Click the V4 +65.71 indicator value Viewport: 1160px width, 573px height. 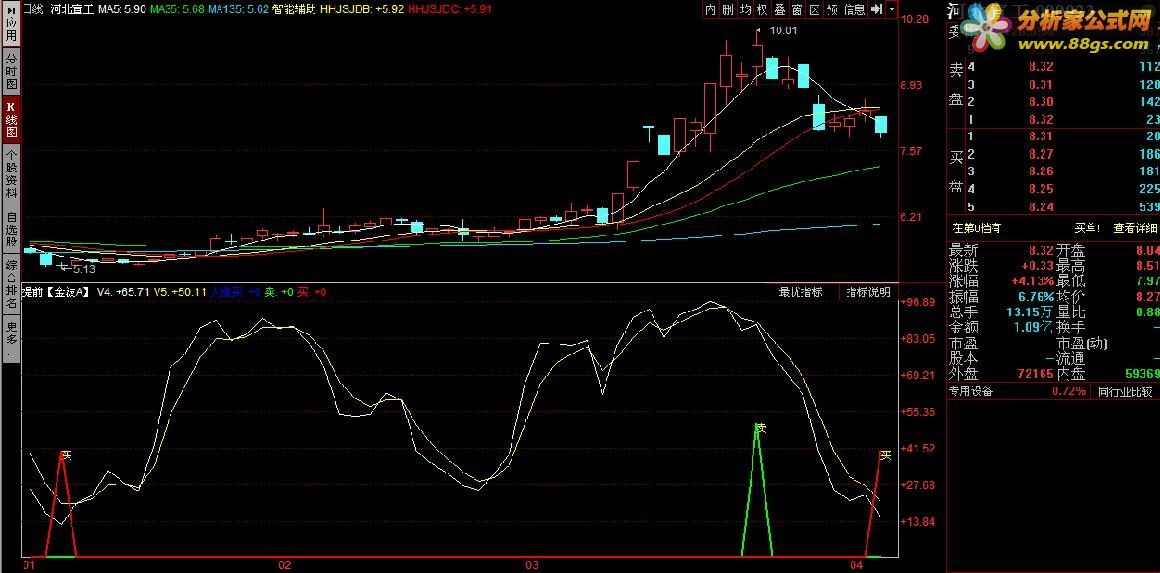tap(121, 292)
